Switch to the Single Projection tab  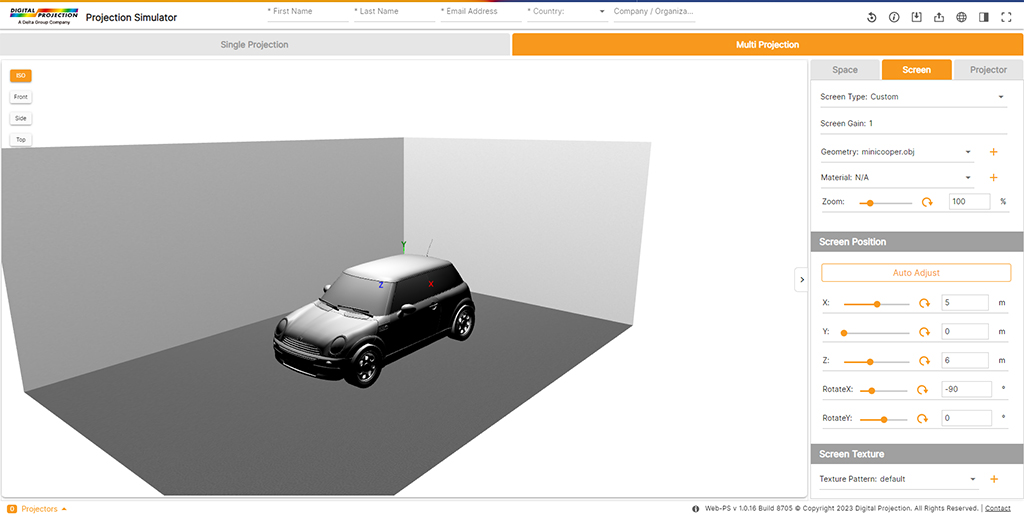coord(254,45)
